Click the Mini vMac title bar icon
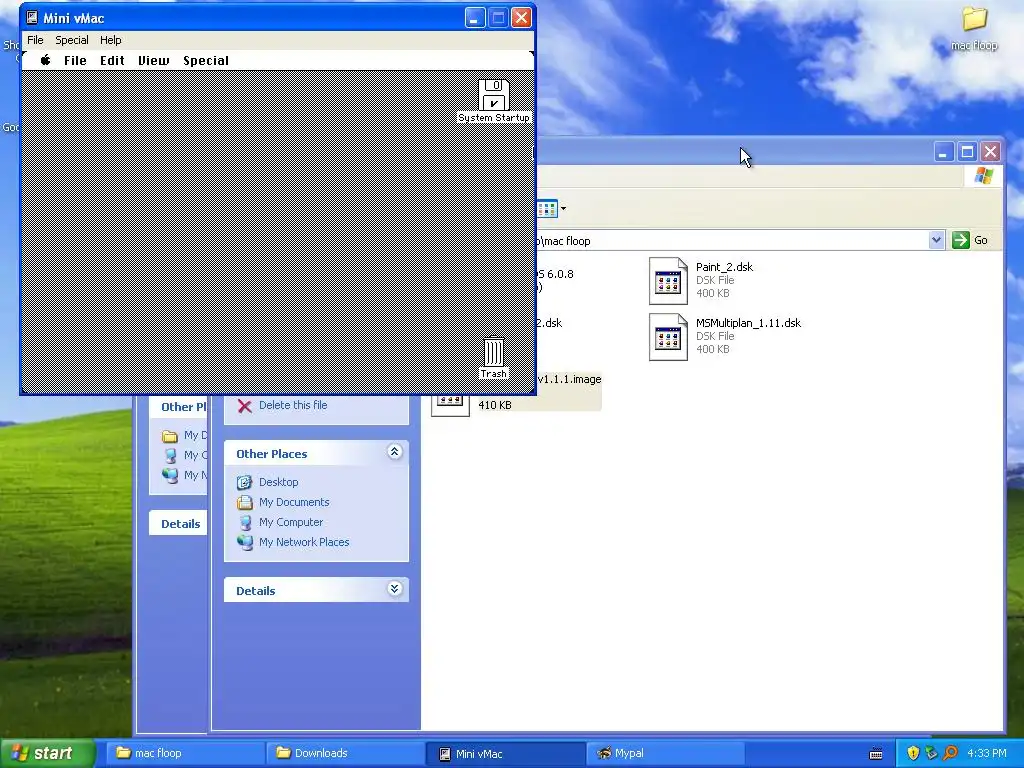1024x768 pixels. pos(31,18)
